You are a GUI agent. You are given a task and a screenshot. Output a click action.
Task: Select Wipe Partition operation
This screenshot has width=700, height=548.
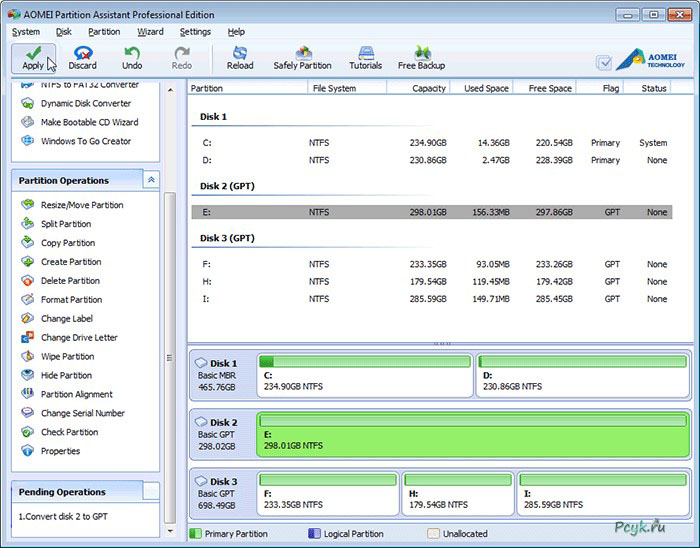click(67, 356)
